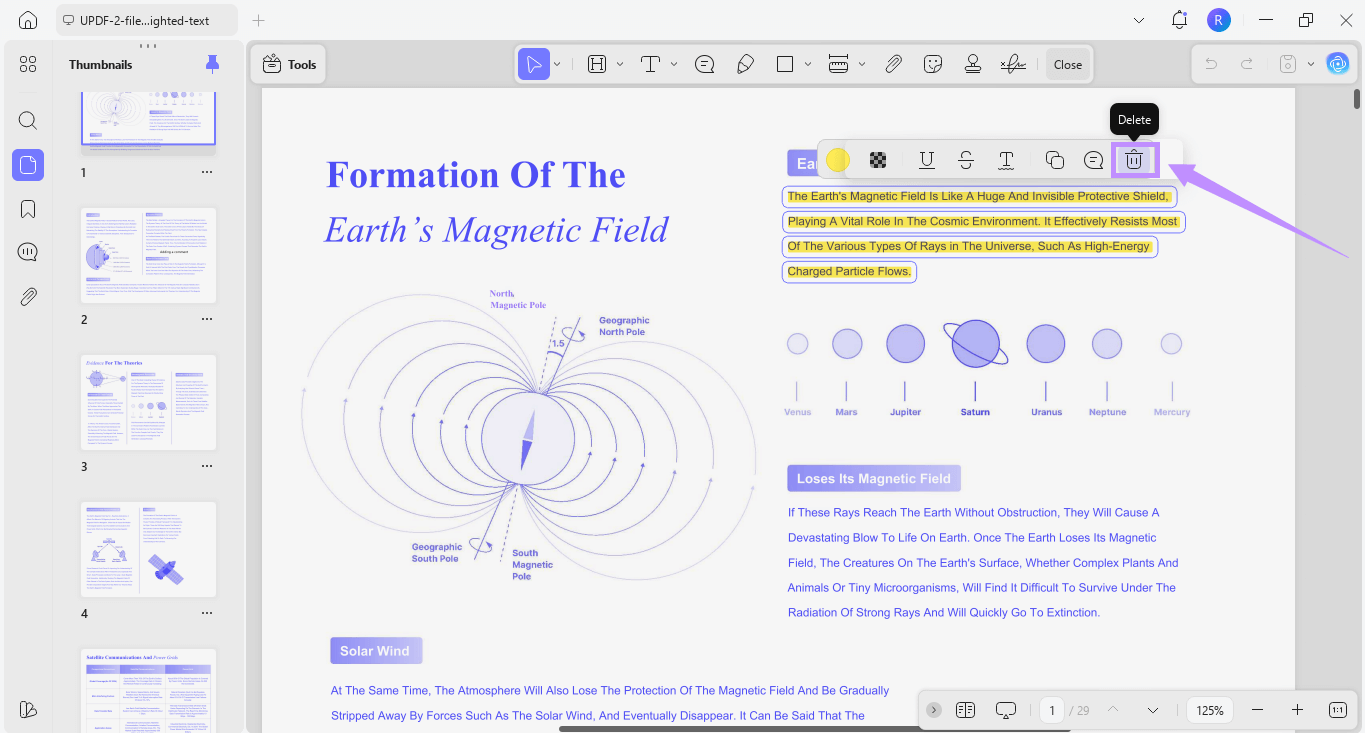Viewport: 1365px width, 733px height.
Task: Open the Tools menu
Action: pyautogui.click(x=289, y=64)
